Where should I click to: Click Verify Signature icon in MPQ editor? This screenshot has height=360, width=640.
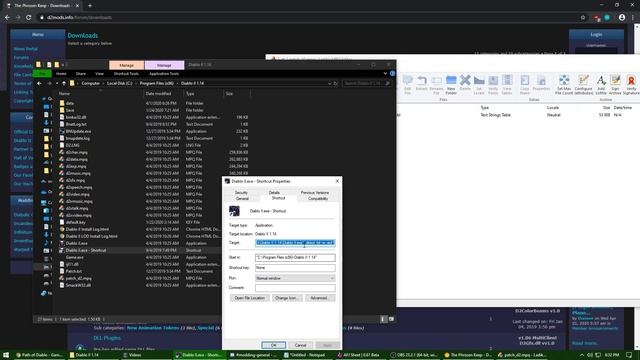[631, 84]
